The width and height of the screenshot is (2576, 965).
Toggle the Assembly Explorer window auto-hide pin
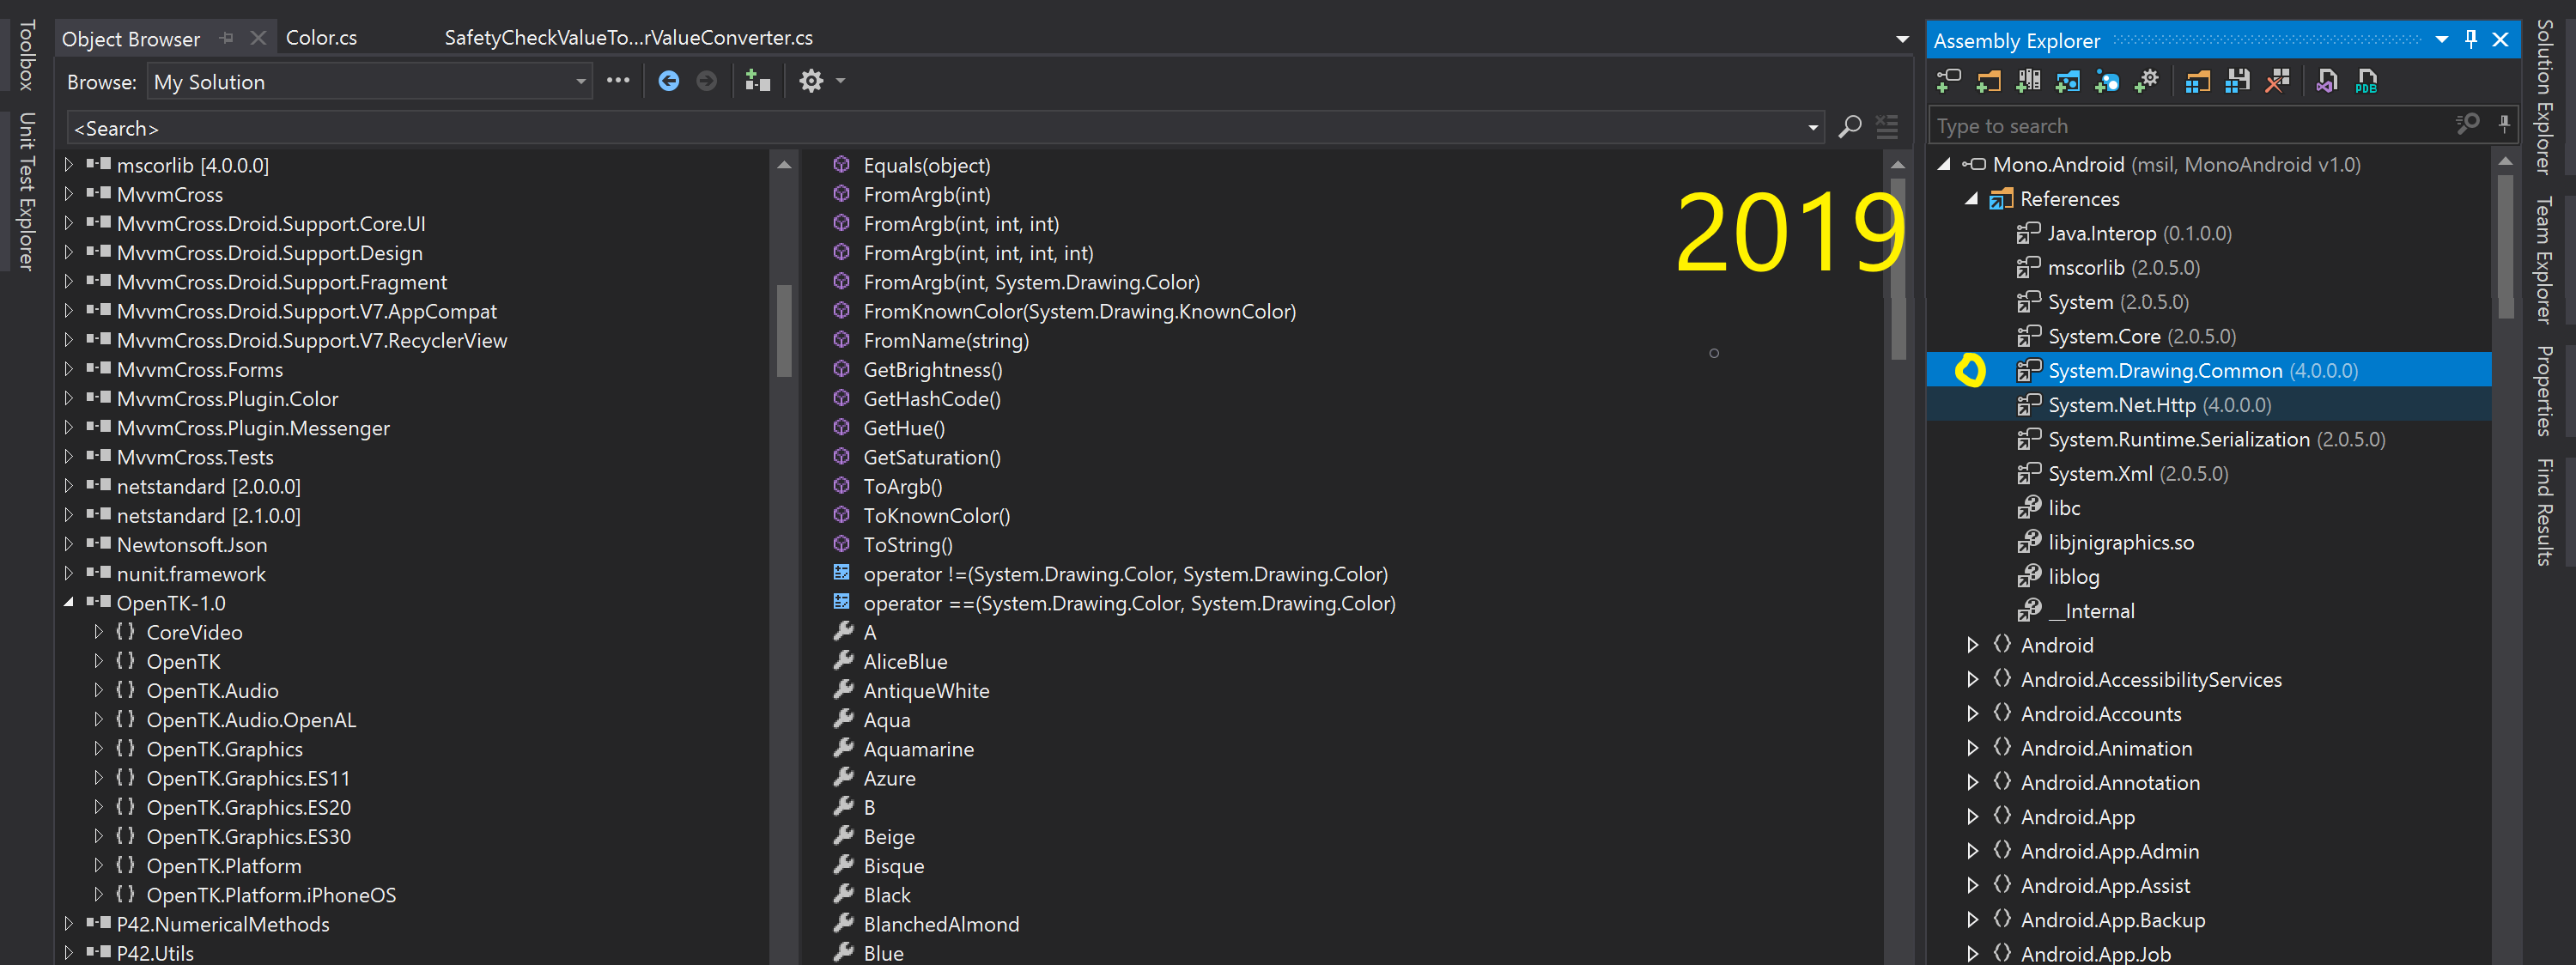pyautogui.click(x=2470, y=40)
